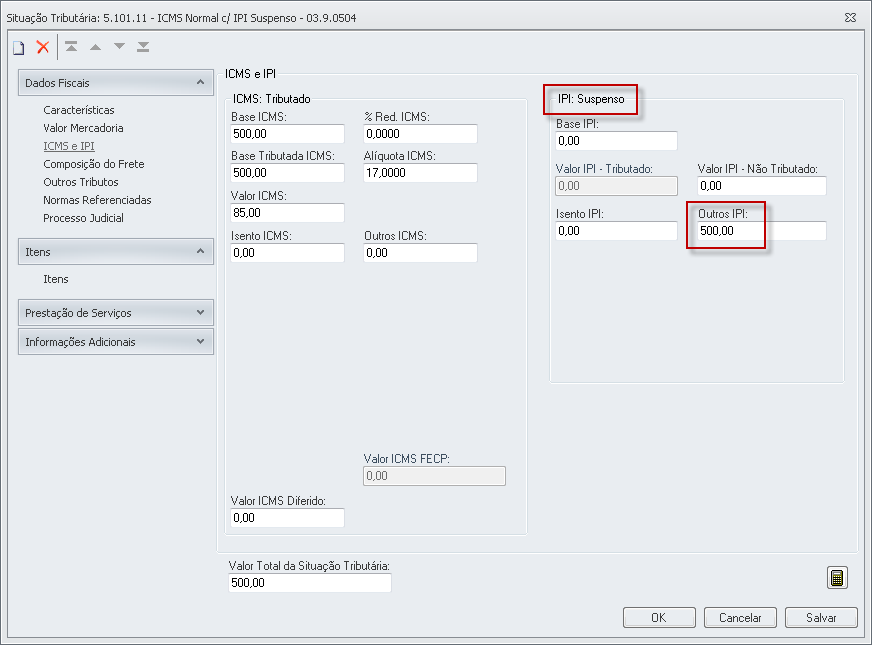Open the calculator icon
This screenshot has width=872, height=645.
click(x=837, y=577)
